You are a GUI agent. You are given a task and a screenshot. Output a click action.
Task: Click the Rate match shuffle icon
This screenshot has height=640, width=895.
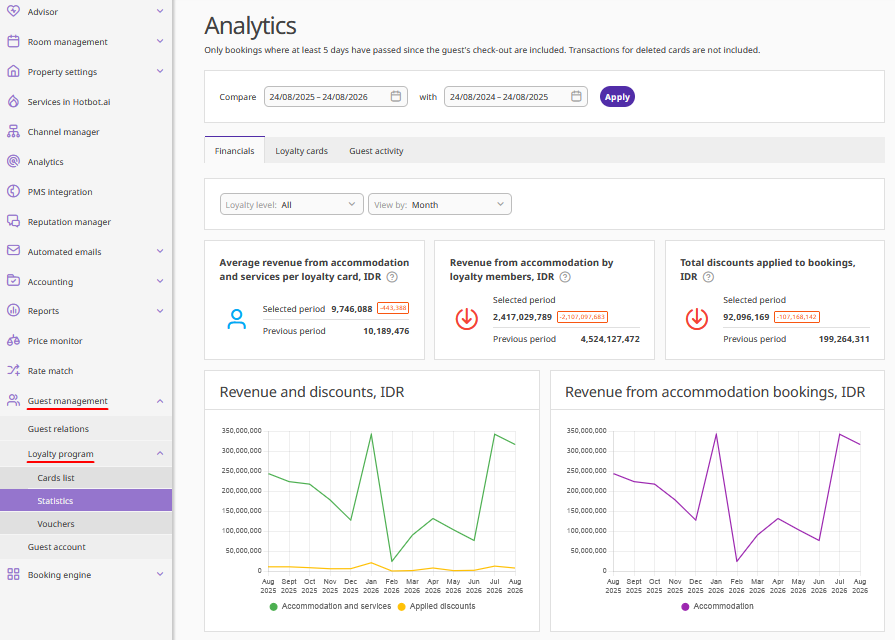[13, 371]
